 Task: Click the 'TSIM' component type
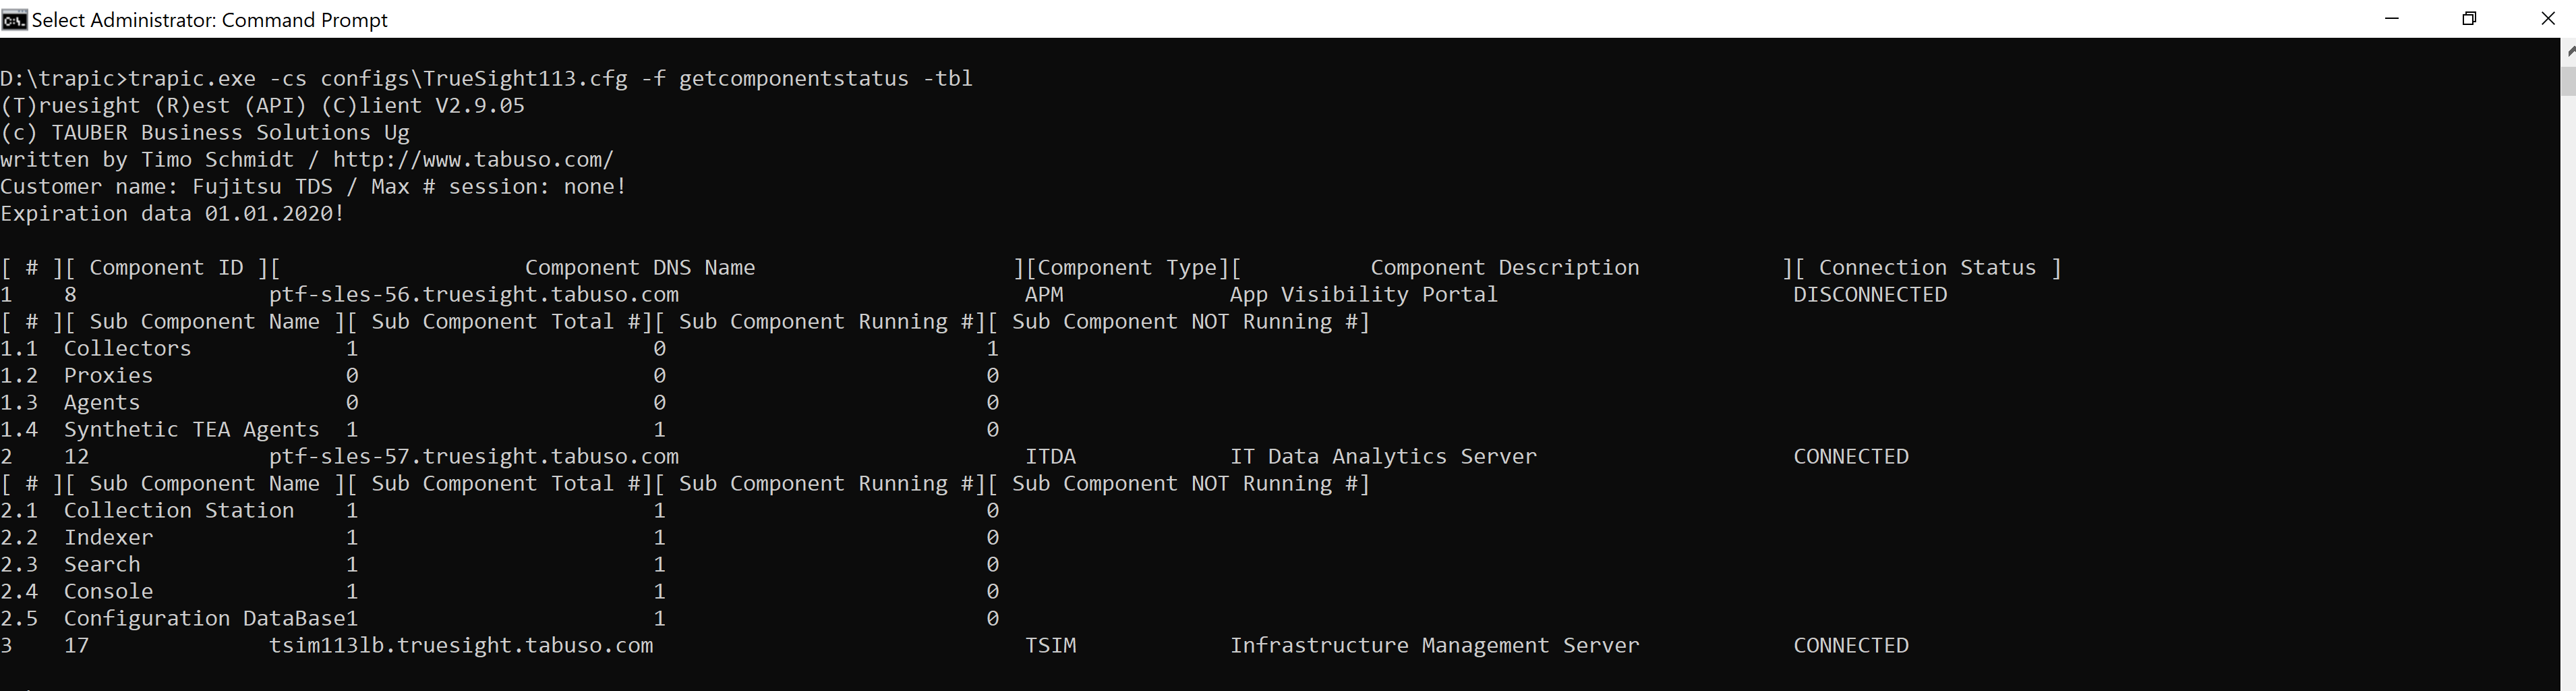[x=1051, y=645]
